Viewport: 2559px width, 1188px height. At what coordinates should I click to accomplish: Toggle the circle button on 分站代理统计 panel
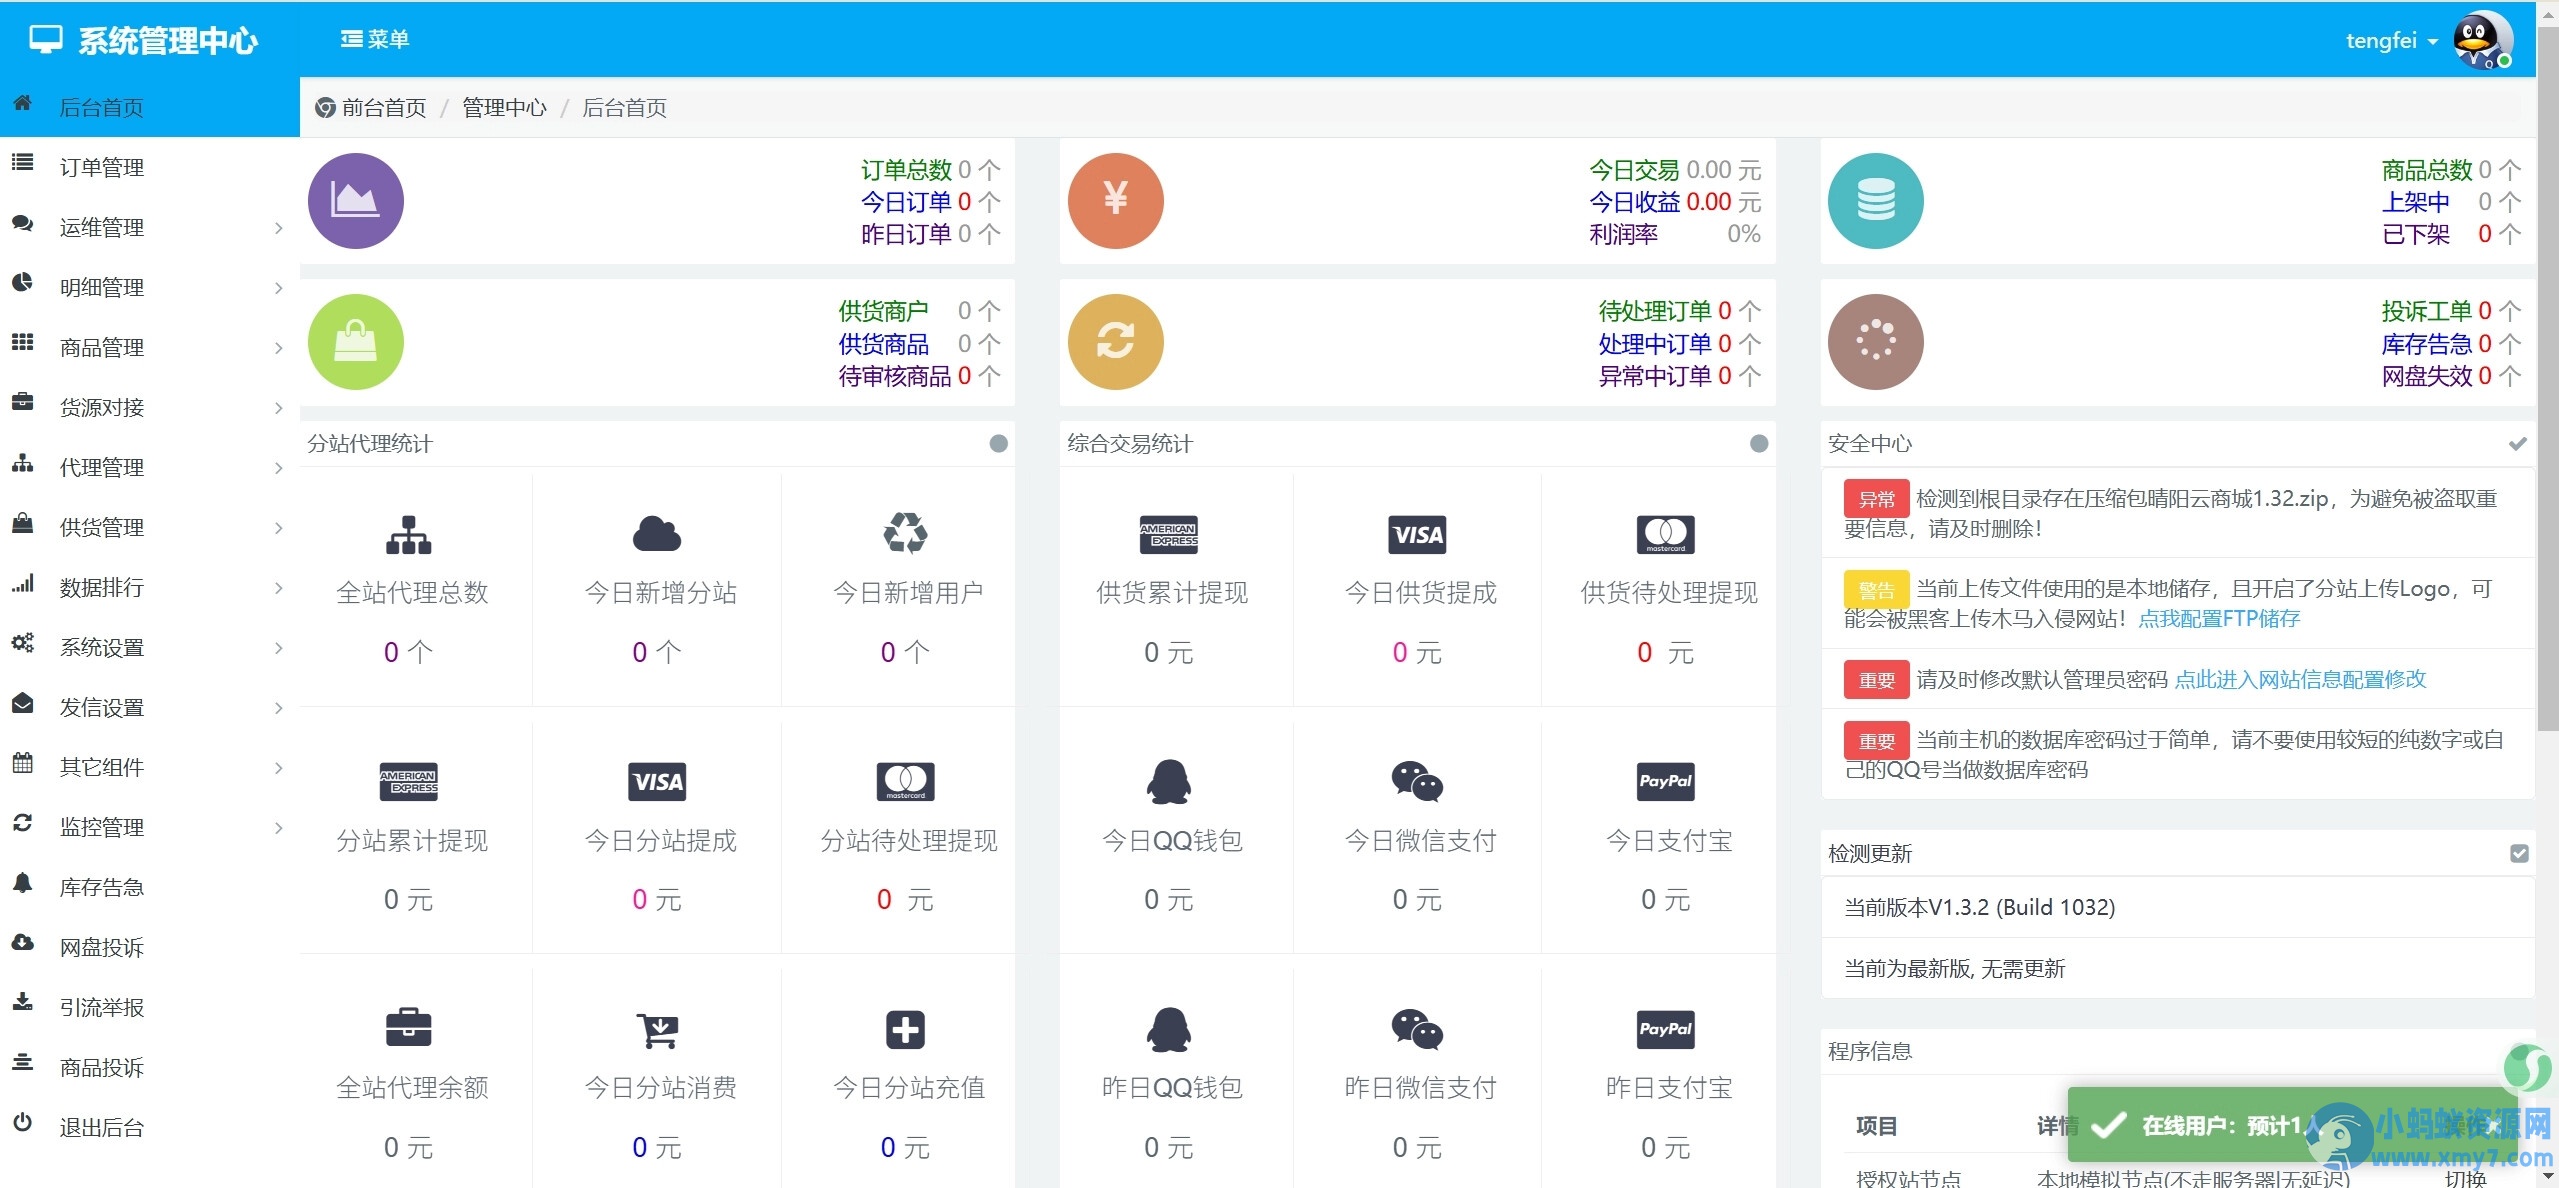pyautogui.click(x=998, y=444)
